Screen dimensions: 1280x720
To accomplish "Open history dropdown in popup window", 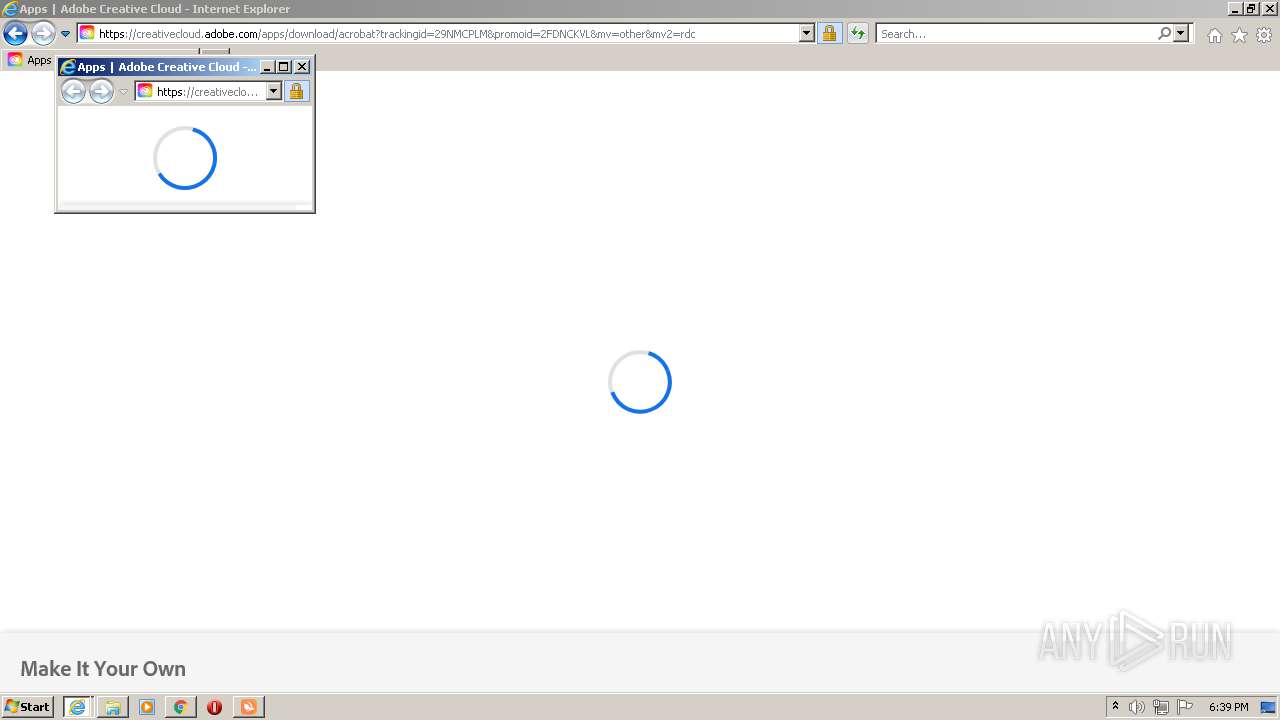I will [x=124, y=92].
